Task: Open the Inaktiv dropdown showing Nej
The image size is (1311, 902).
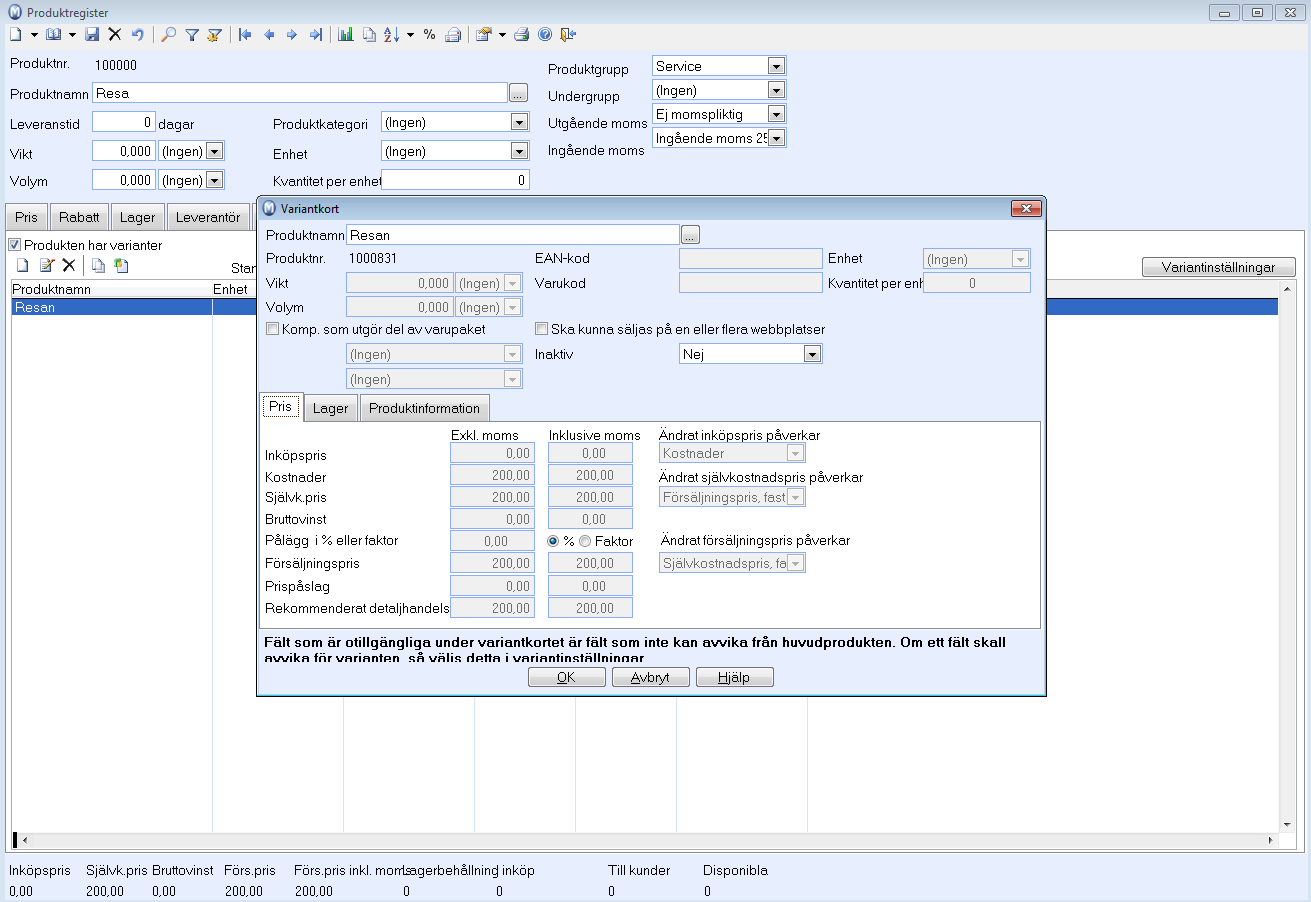Action: coord(812,354)
